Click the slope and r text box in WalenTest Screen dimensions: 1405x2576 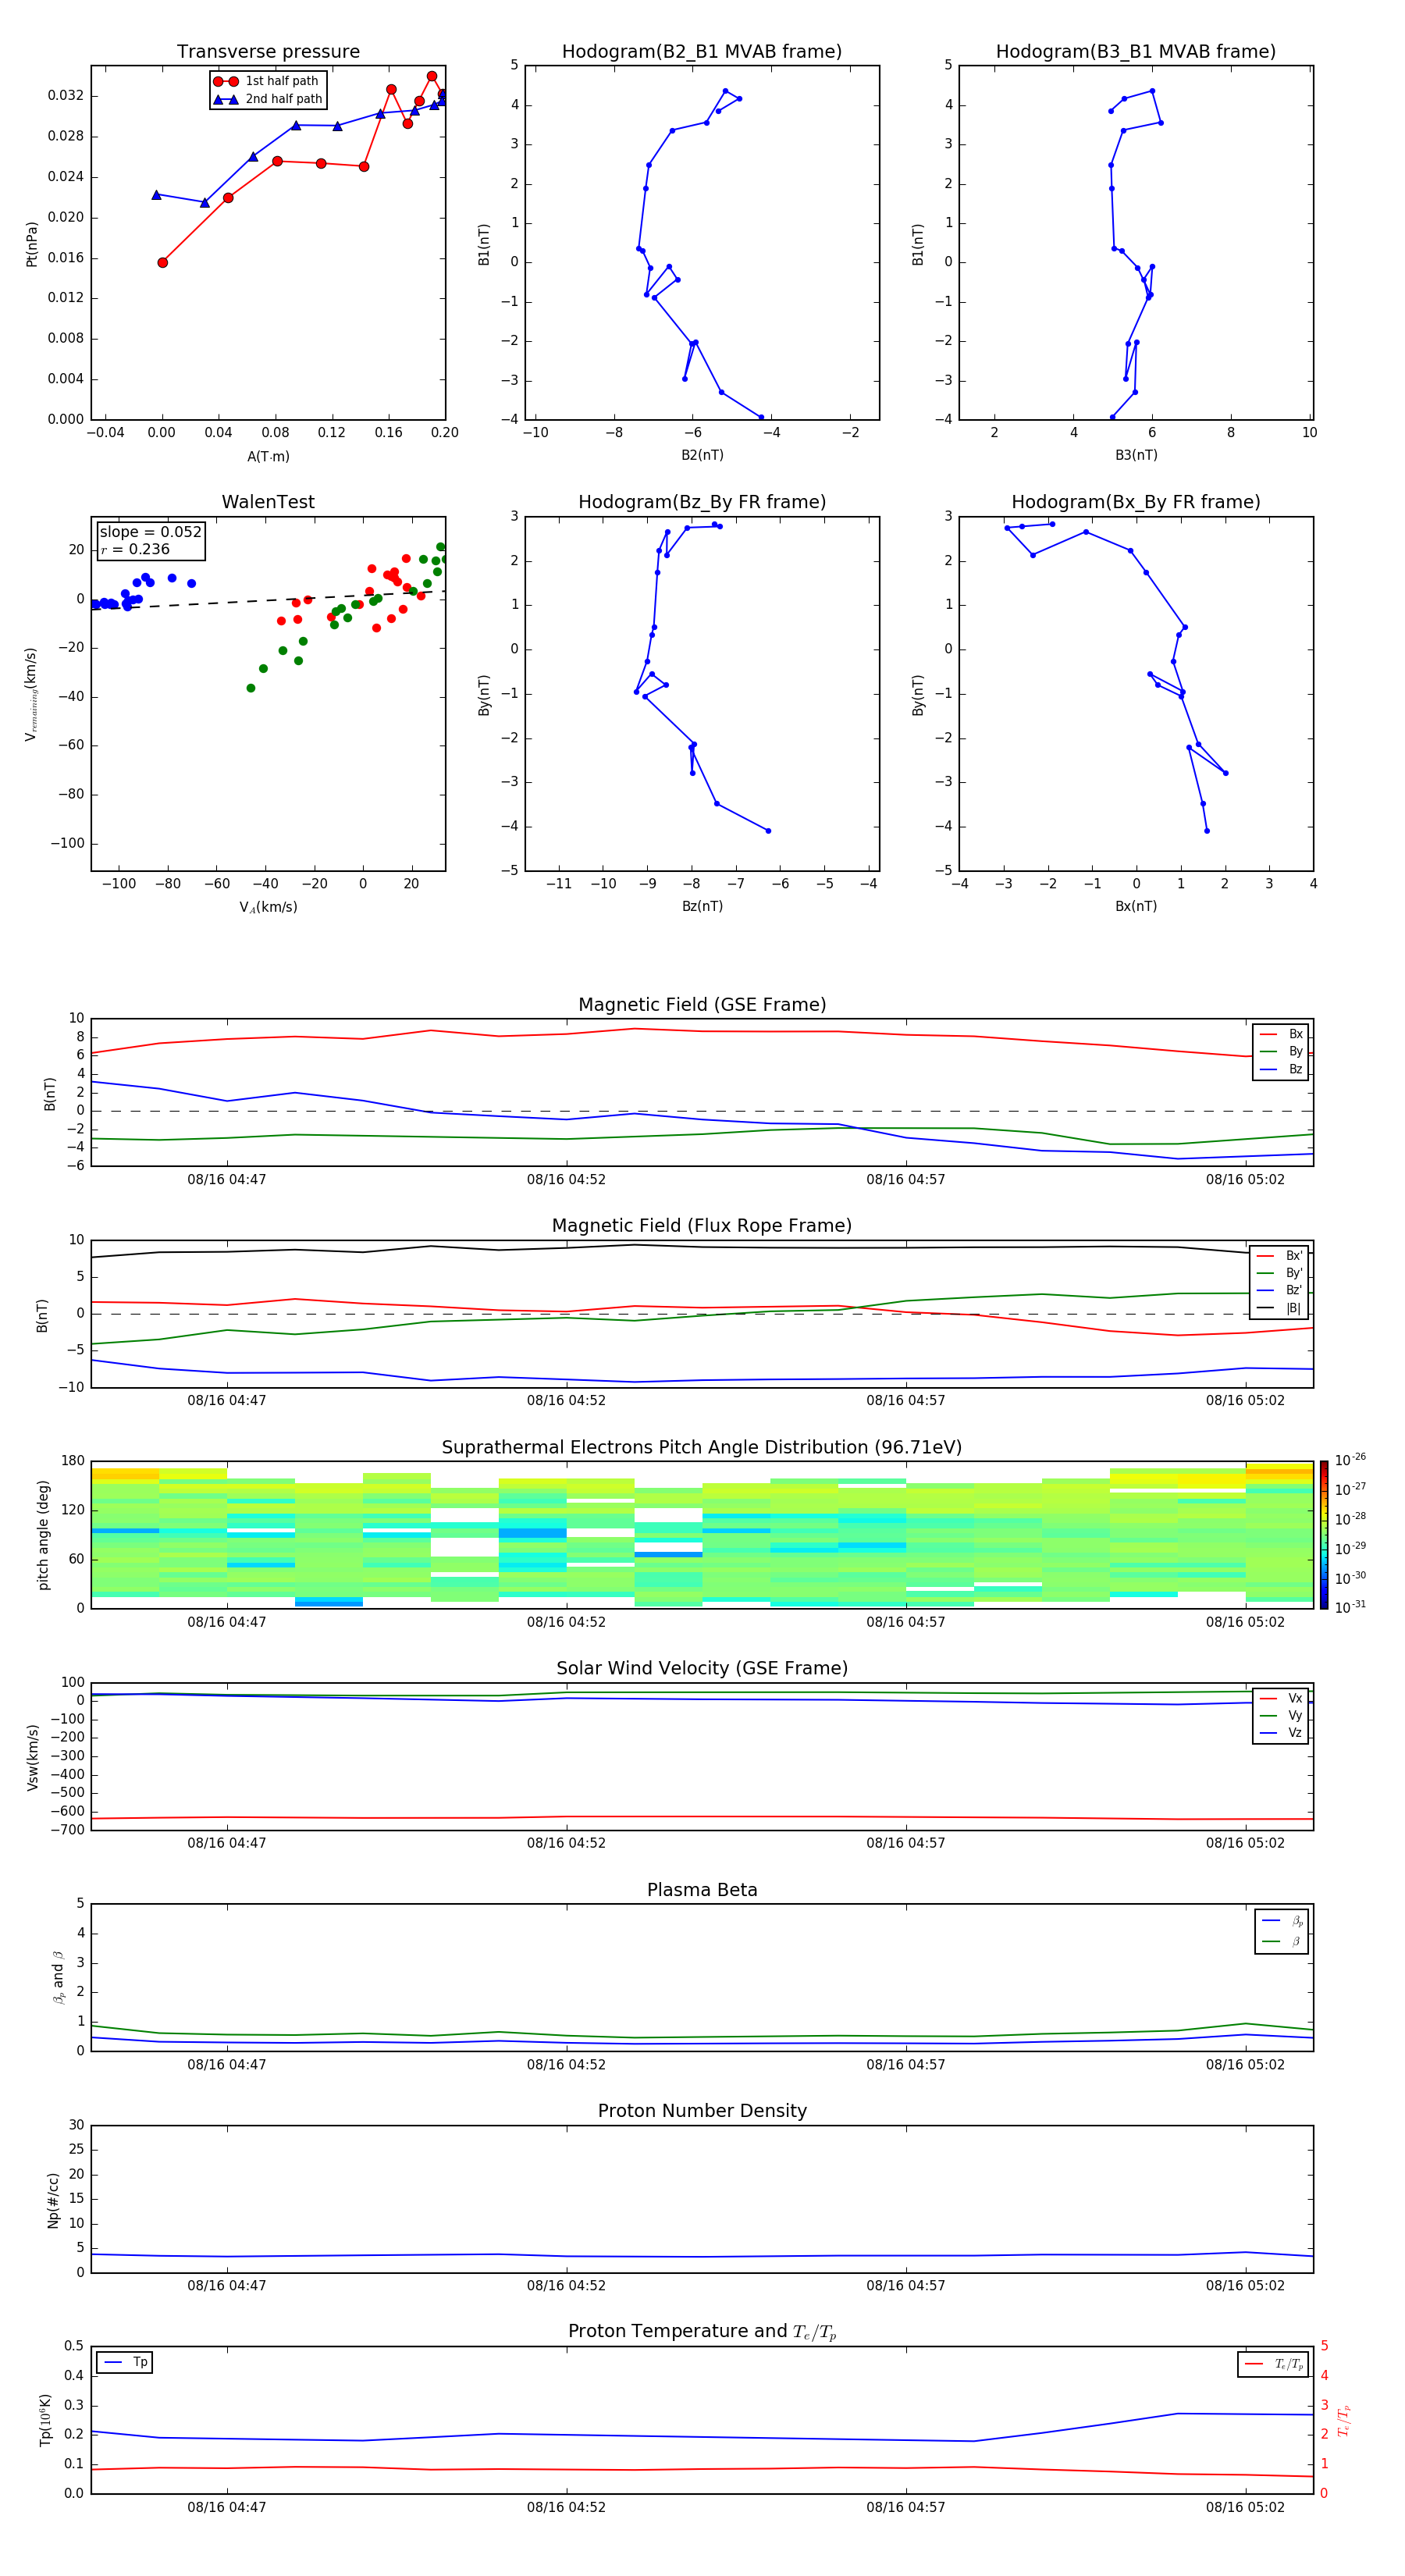pos(150,540)
